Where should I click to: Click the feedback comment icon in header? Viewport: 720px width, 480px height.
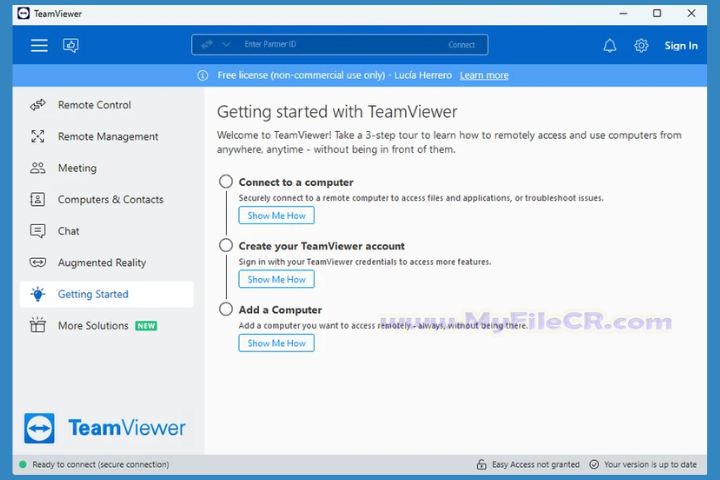click(71, 45)
